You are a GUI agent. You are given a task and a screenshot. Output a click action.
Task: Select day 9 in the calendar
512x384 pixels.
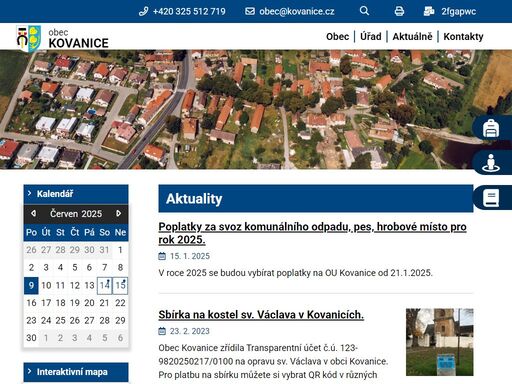coord(31,285)
